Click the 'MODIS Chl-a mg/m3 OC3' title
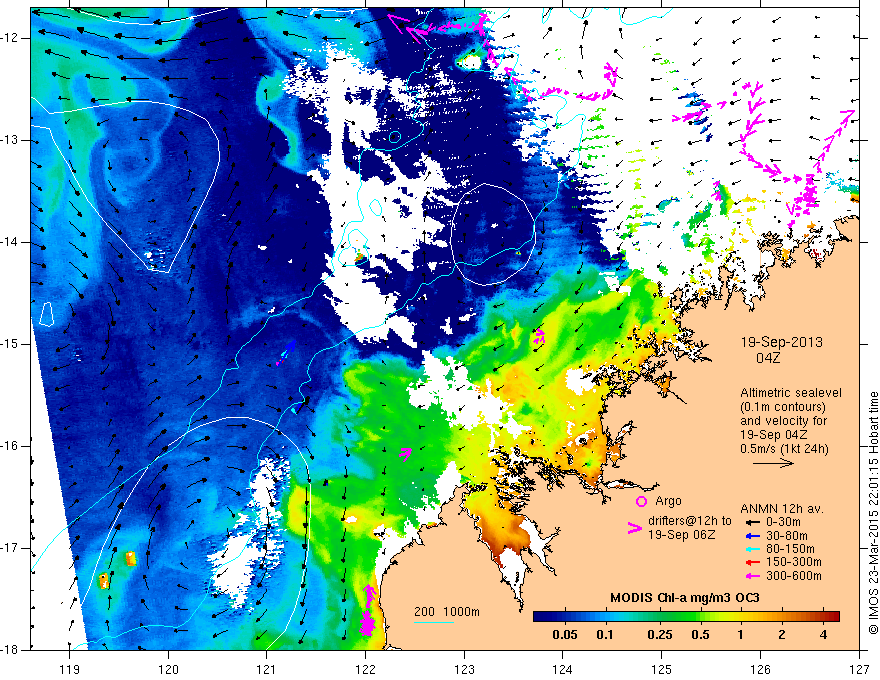Screen dimensions: 880x680 pos(685,598)
